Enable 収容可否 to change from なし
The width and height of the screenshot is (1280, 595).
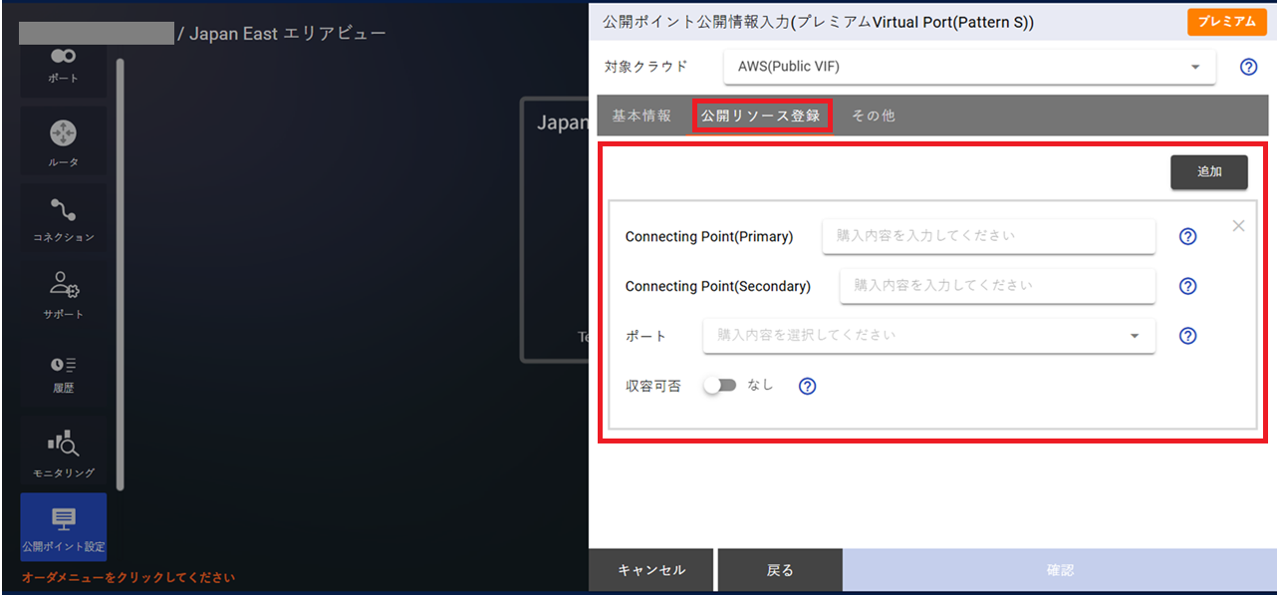(x=720, y=384)
